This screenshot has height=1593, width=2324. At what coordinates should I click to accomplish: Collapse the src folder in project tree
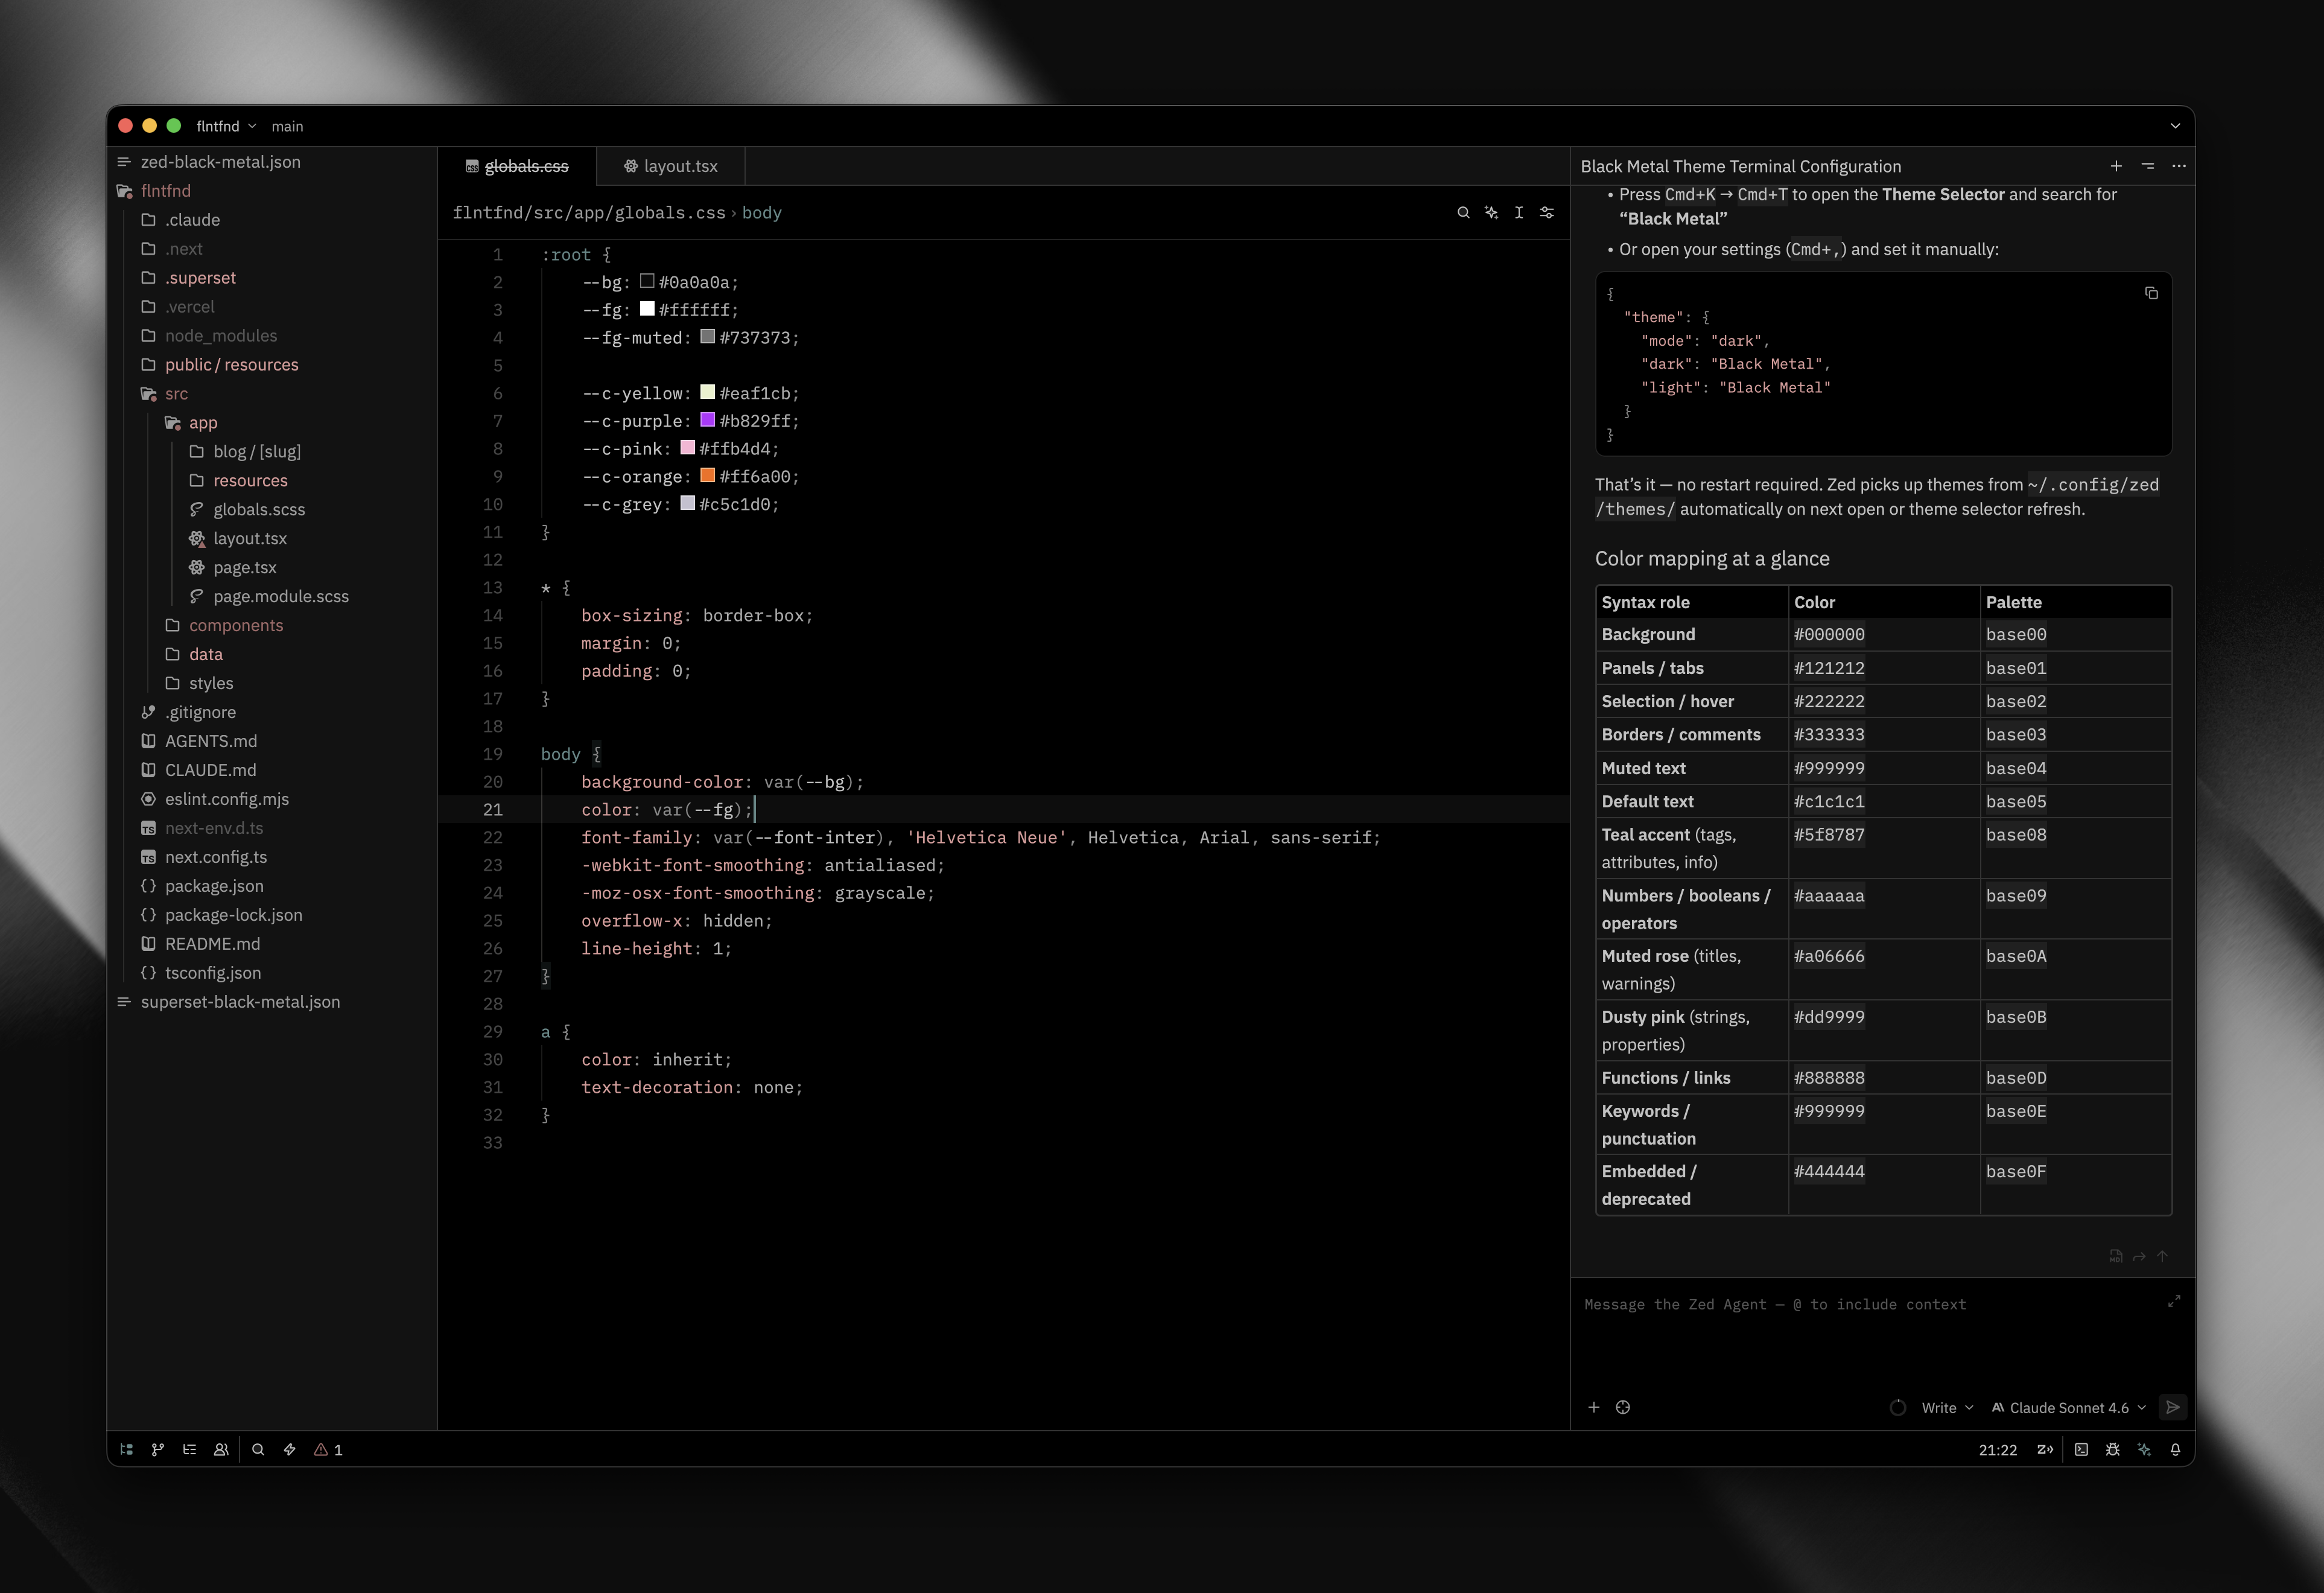pyautogui.click(x=176, y=393)
